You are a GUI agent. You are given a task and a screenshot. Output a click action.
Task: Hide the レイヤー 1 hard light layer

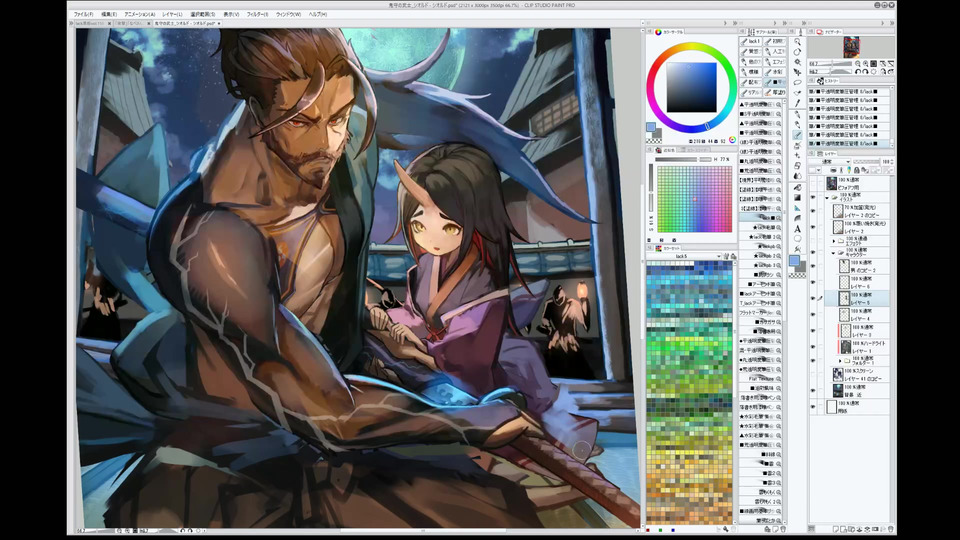coord(813,347)
